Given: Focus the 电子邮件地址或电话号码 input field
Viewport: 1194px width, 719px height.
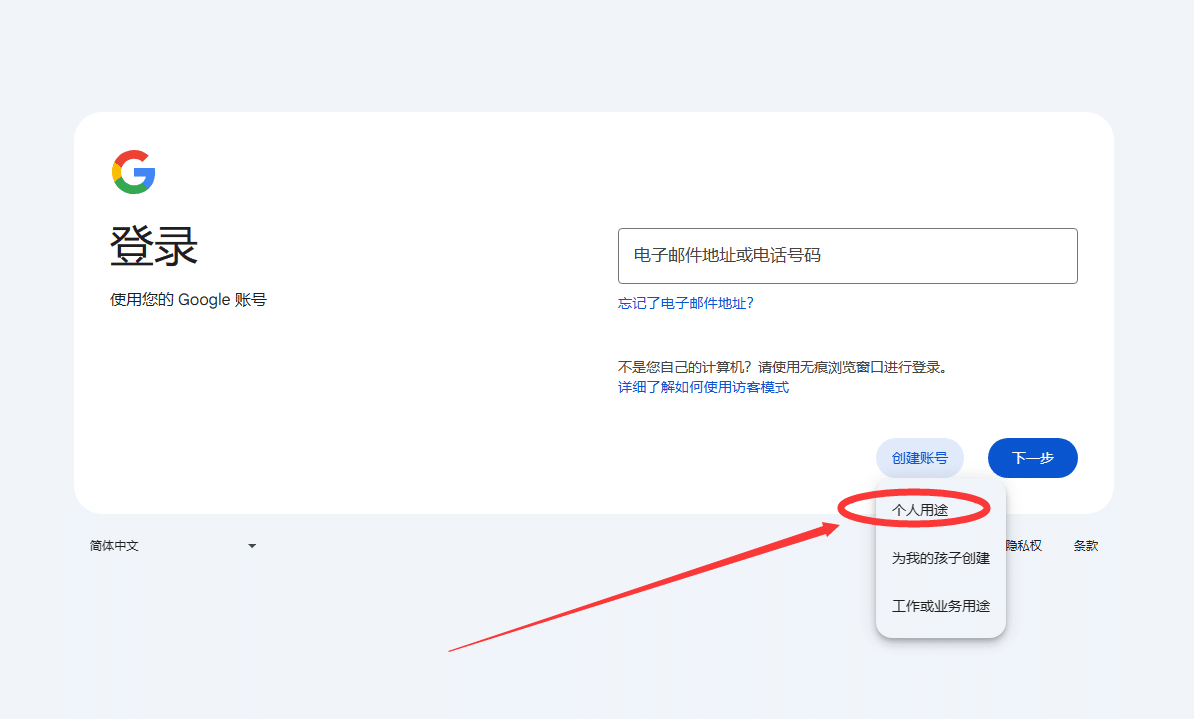Looking at the screenshot, I should click(x=848, y=256).
